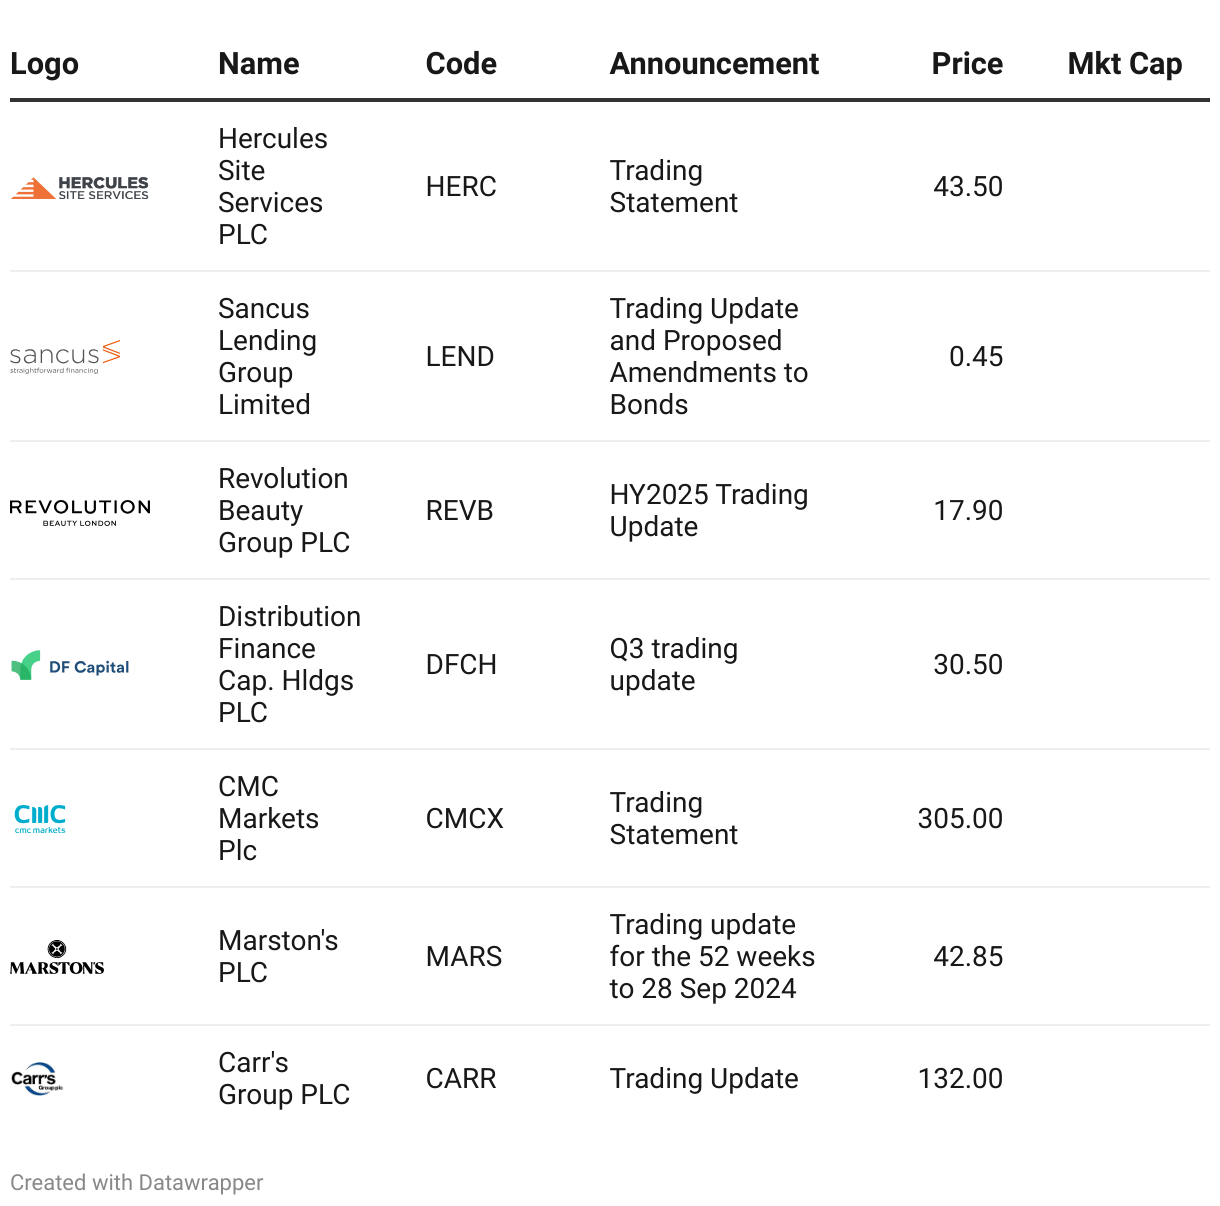Open the Created with Datawrapper link
Viewport: 1220px width, 1206px height.
coord(137,1183)
